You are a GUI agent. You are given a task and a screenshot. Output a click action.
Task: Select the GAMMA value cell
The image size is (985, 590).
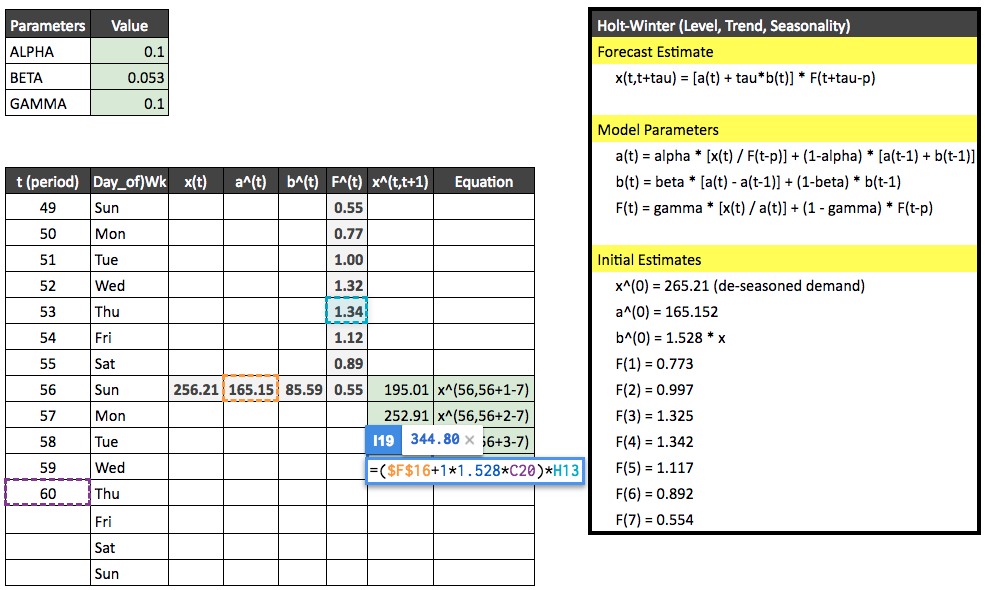coord(129,103)
